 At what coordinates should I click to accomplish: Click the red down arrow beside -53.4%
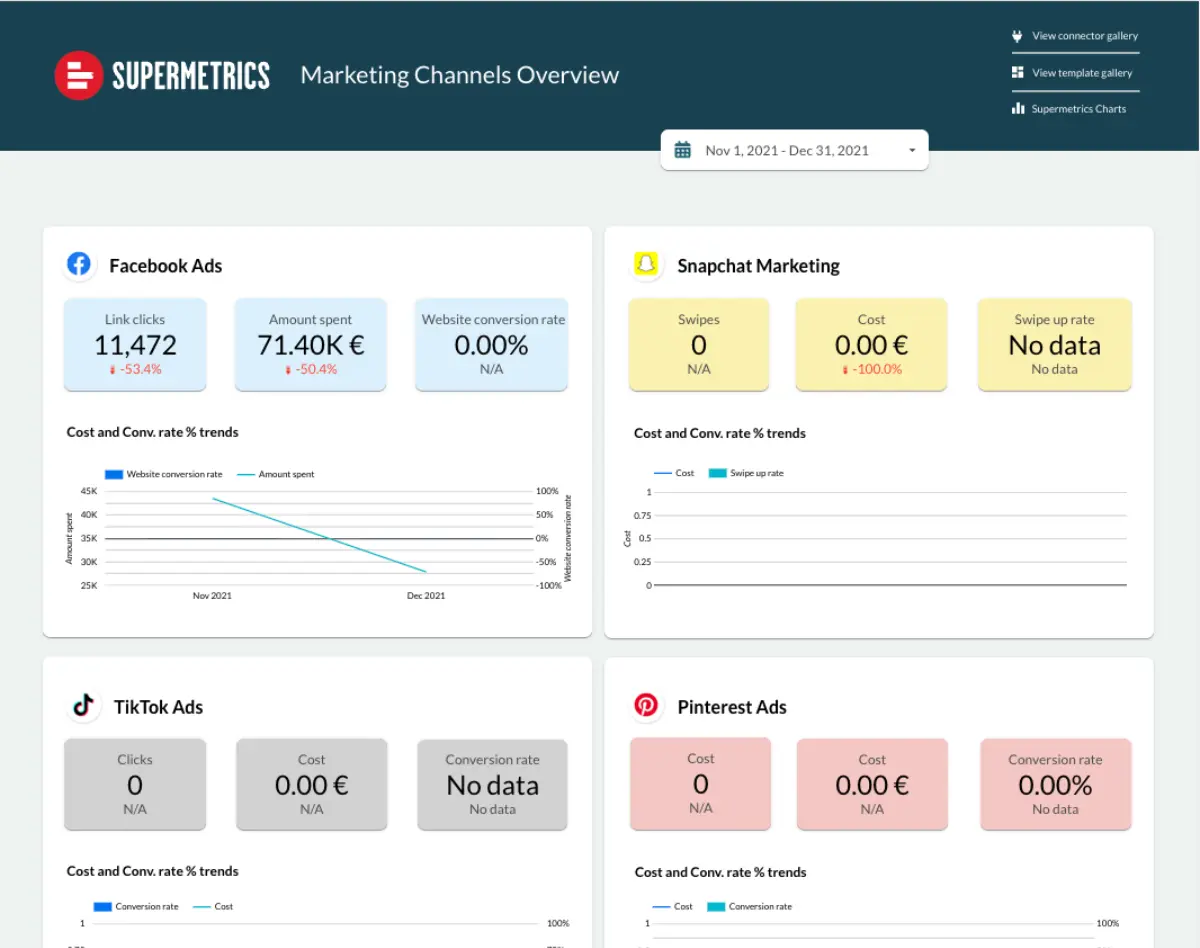(x=113, y=370)
